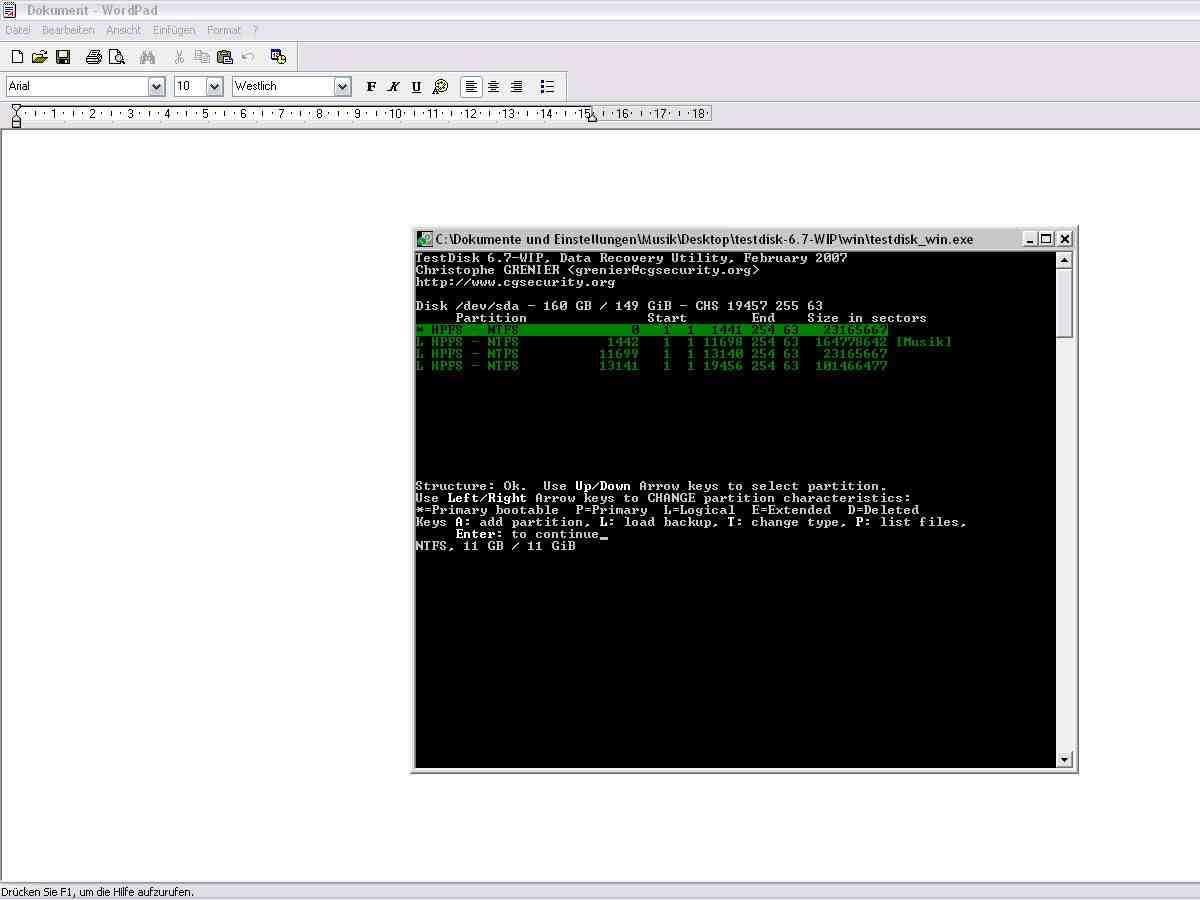Open the Arial font name dropdown
Viewport: 1200px width, 900px height.
point(156,87)
